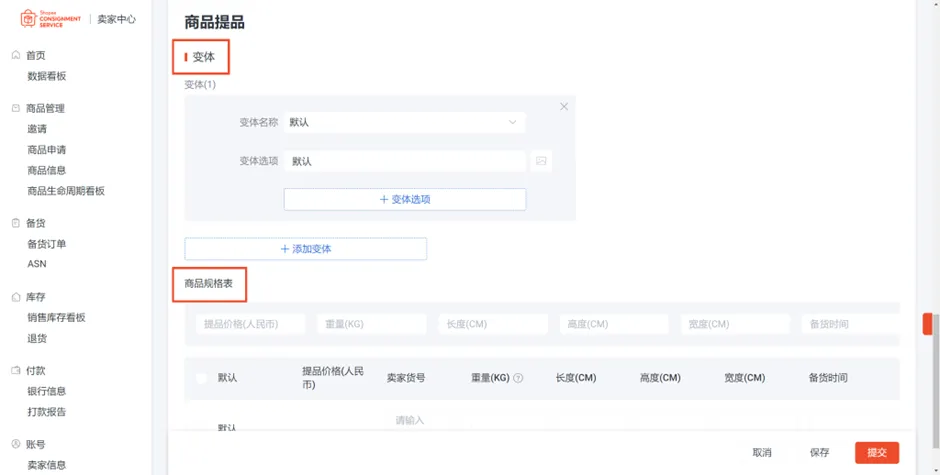The image size is (940, 475).
Task: Open 备货 menu section
Action: (x=35, y=223)
